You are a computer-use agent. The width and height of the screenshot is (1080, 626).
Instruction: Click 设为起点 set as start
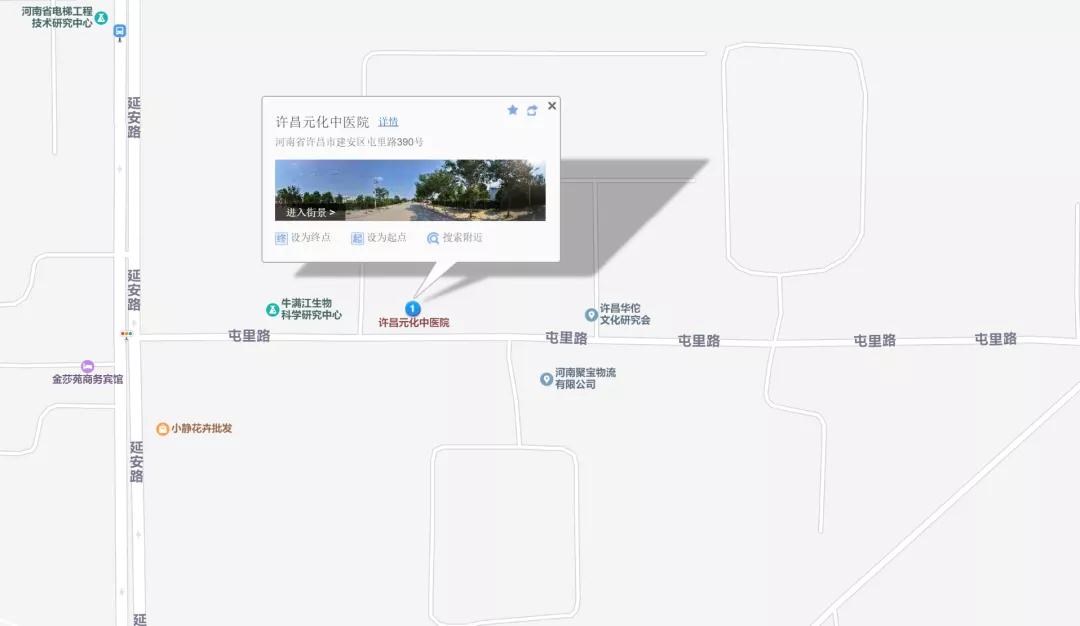(x=379, y=238)
